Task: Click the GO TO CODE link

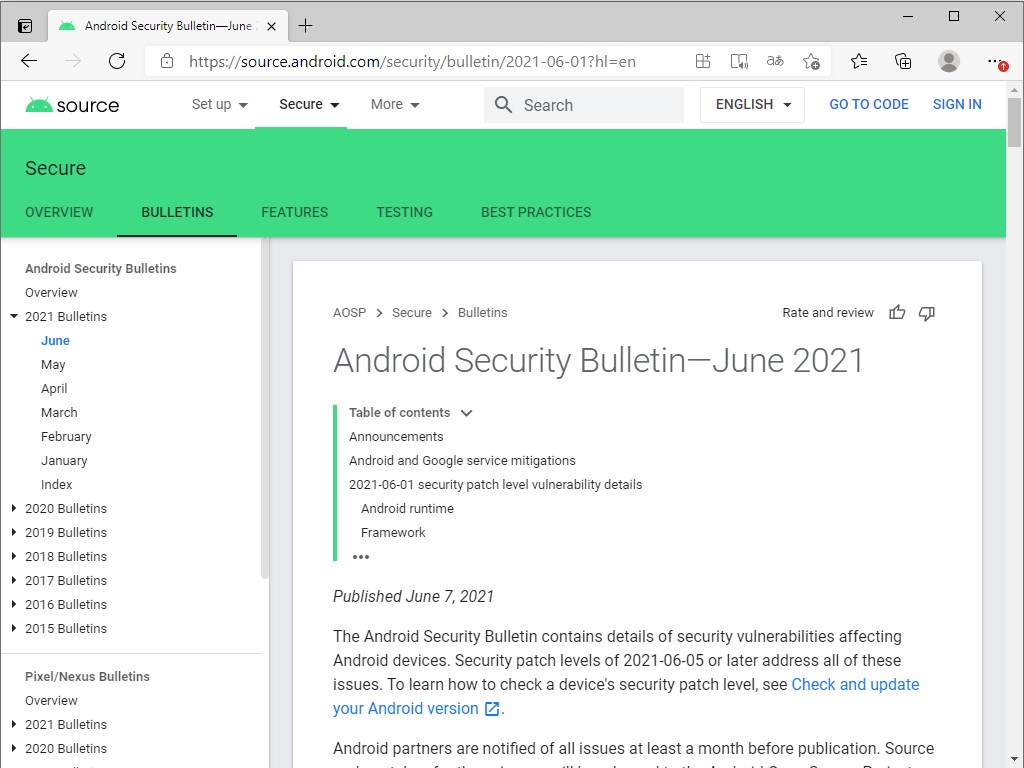Action: [x=868, y=104]
